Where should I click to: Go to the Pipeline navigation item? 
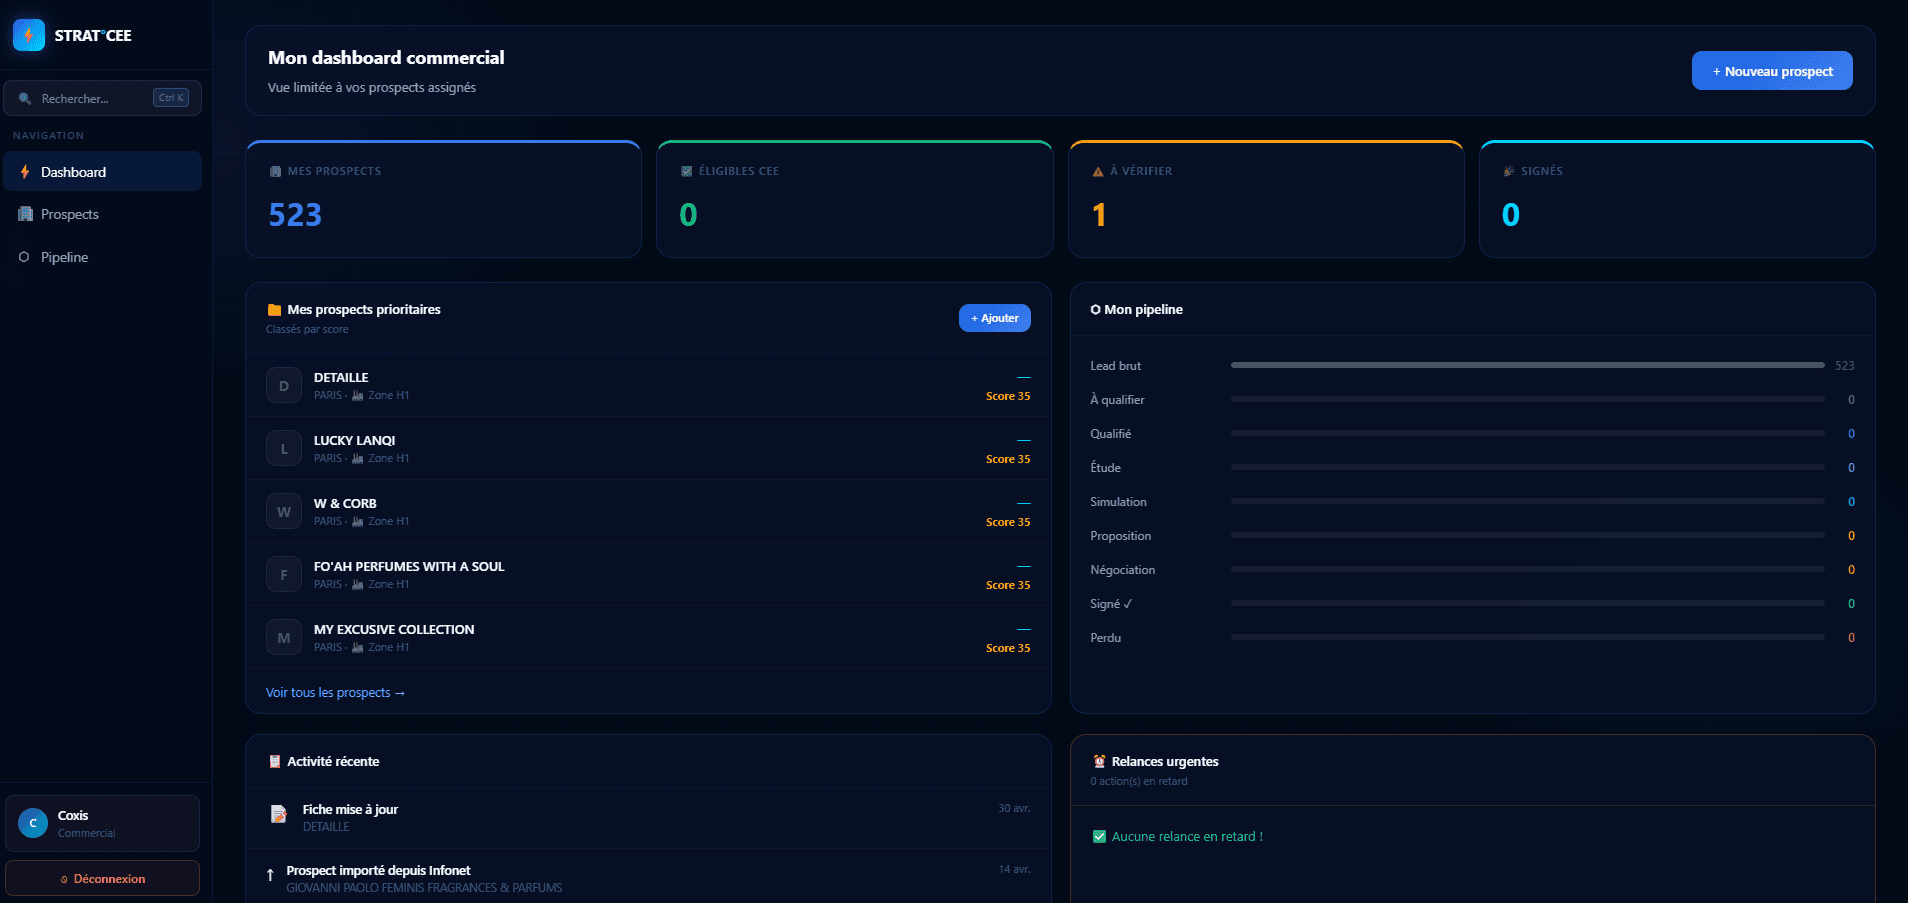103,257
